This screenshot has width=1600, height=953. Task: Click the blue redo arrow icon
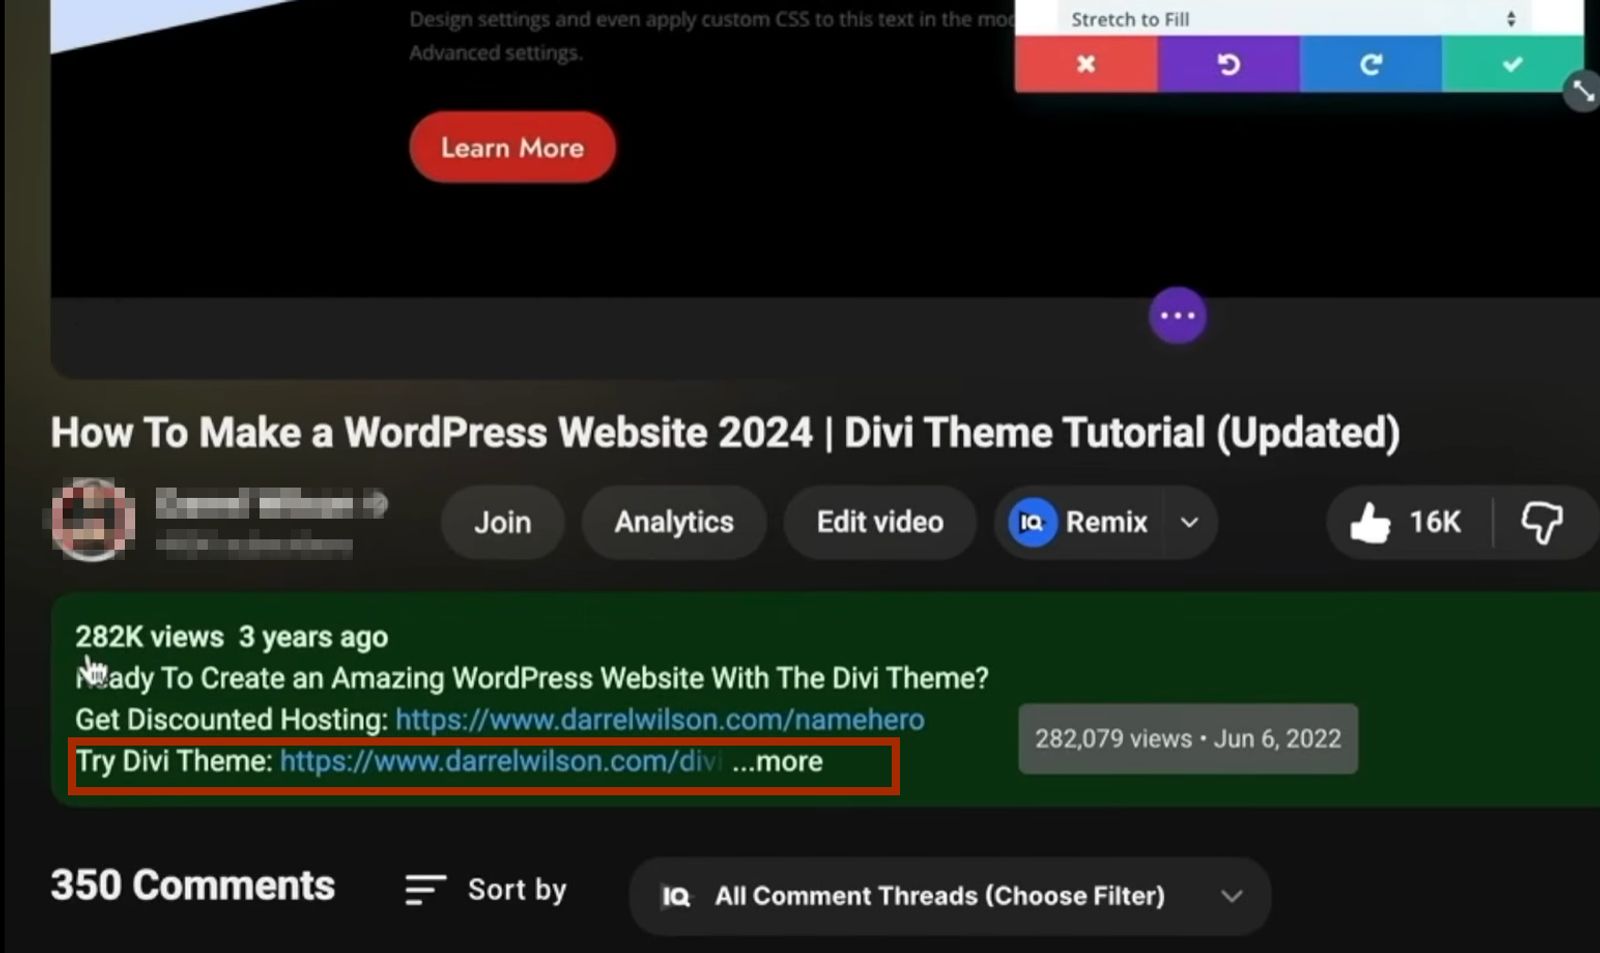1370,64
